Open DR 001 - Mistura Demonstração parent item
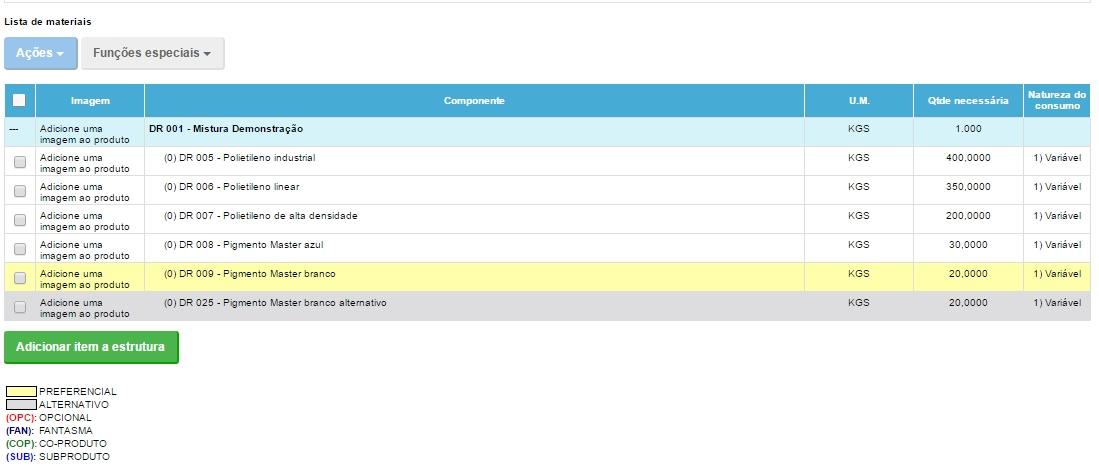The image size is (1099, 469). pyautogui.click(x=226, y=129)
